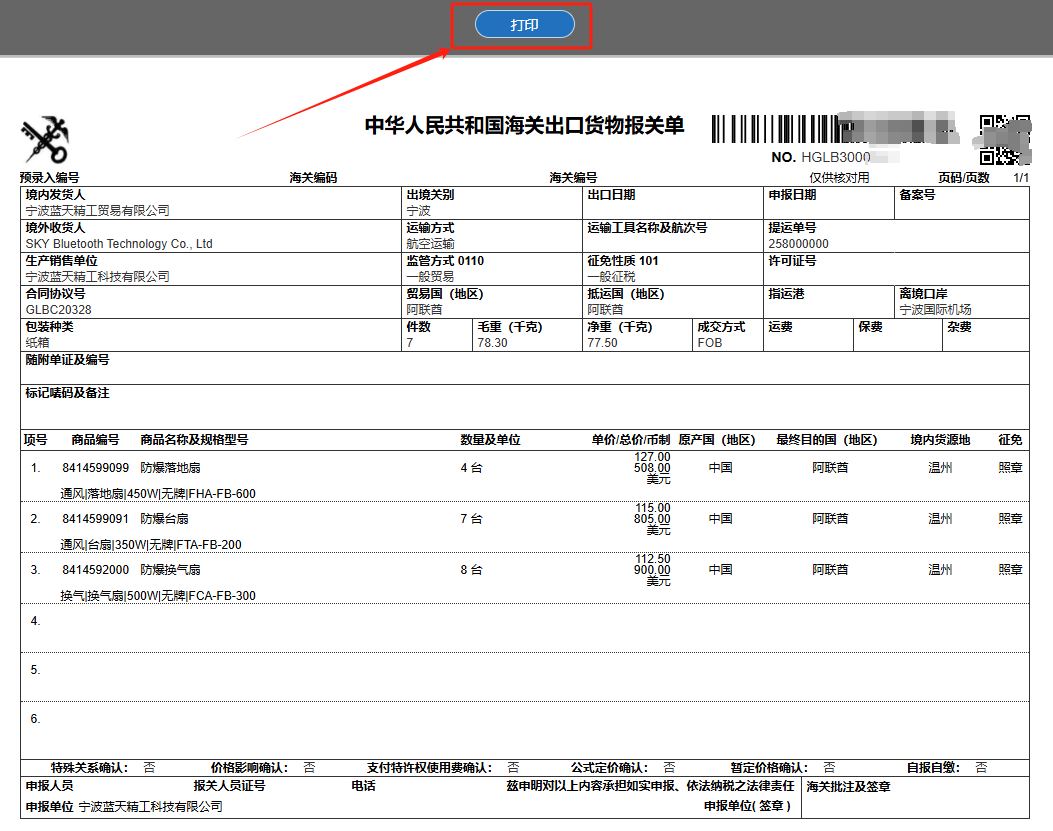The width and height of the screenshot is (1053, 831).
Task: Select the consignee SKY Bluetooth Technology Co., Ltd
Action: (x=119, y=244)
